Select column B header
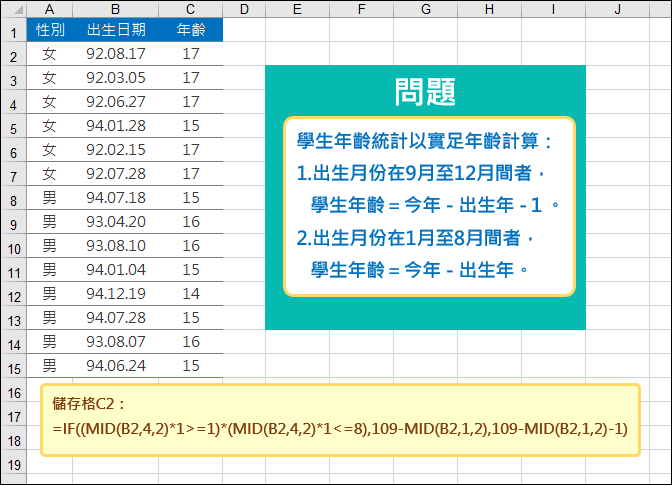The height and width of the screenshot is (485, 672). pyautogui.click(x=115, y=9)
